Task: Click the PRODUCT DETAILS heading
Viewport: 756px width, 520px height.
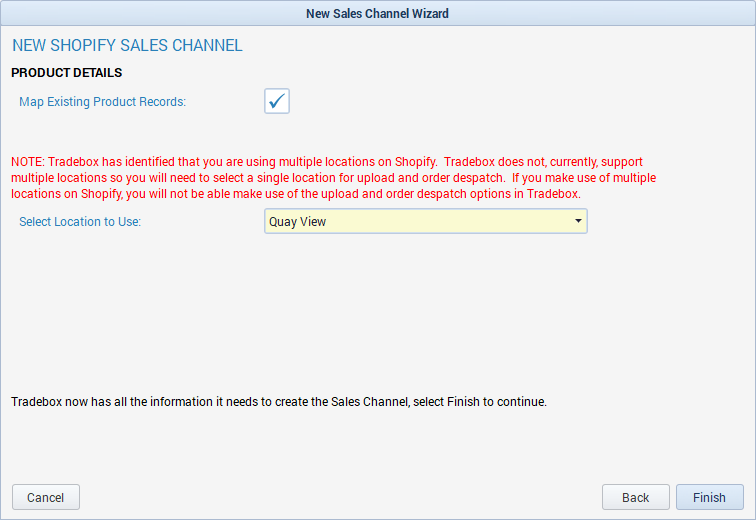Action: click(67, 73)
